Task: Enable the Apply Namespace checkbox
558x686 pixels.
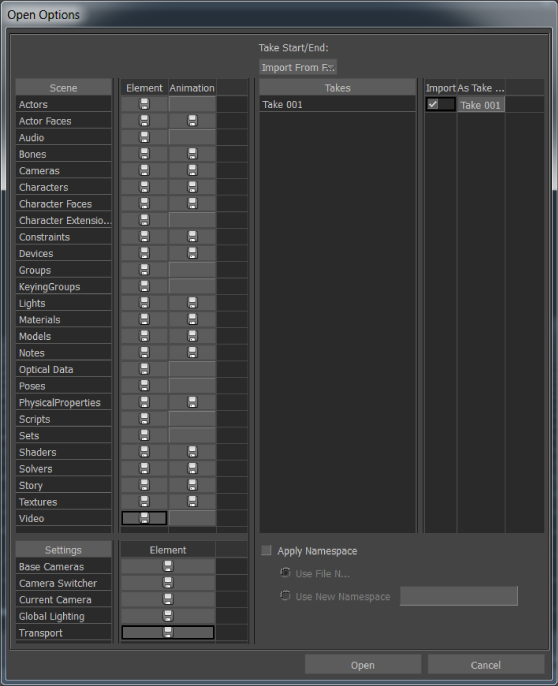Action: point(266,550)
